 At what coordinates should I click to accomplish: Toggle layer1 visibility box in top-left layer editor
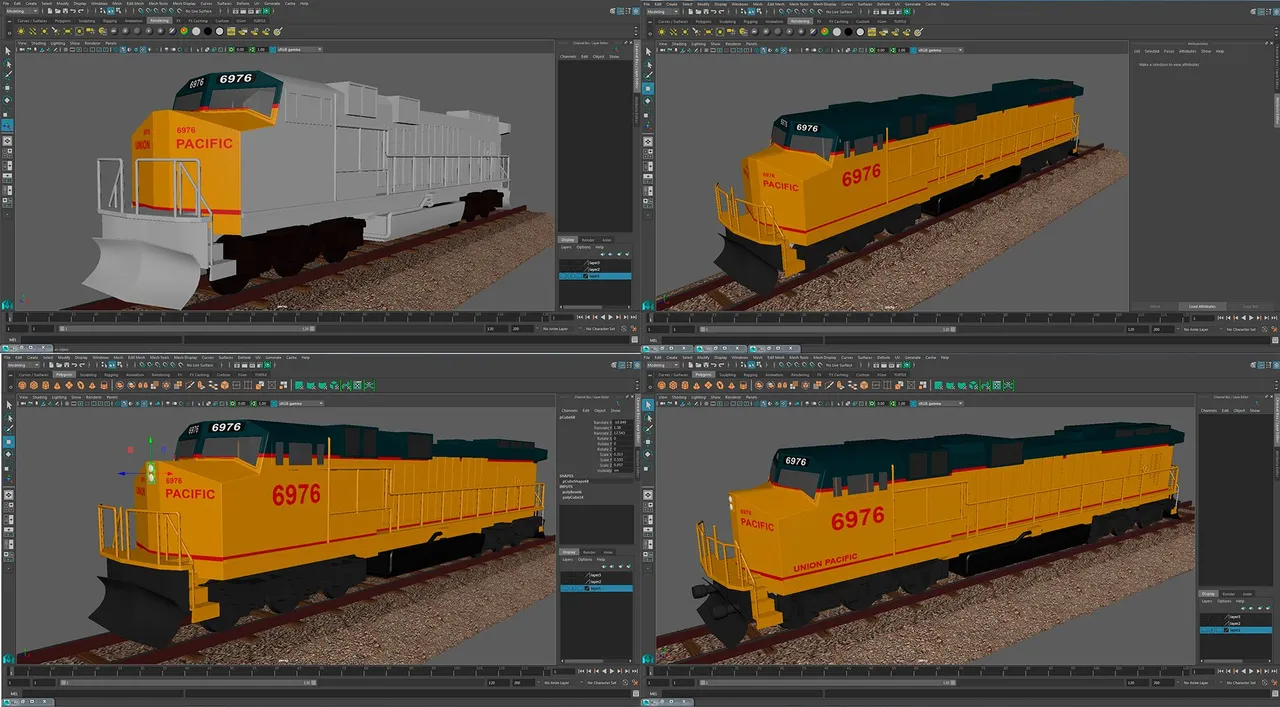(563, 276)
